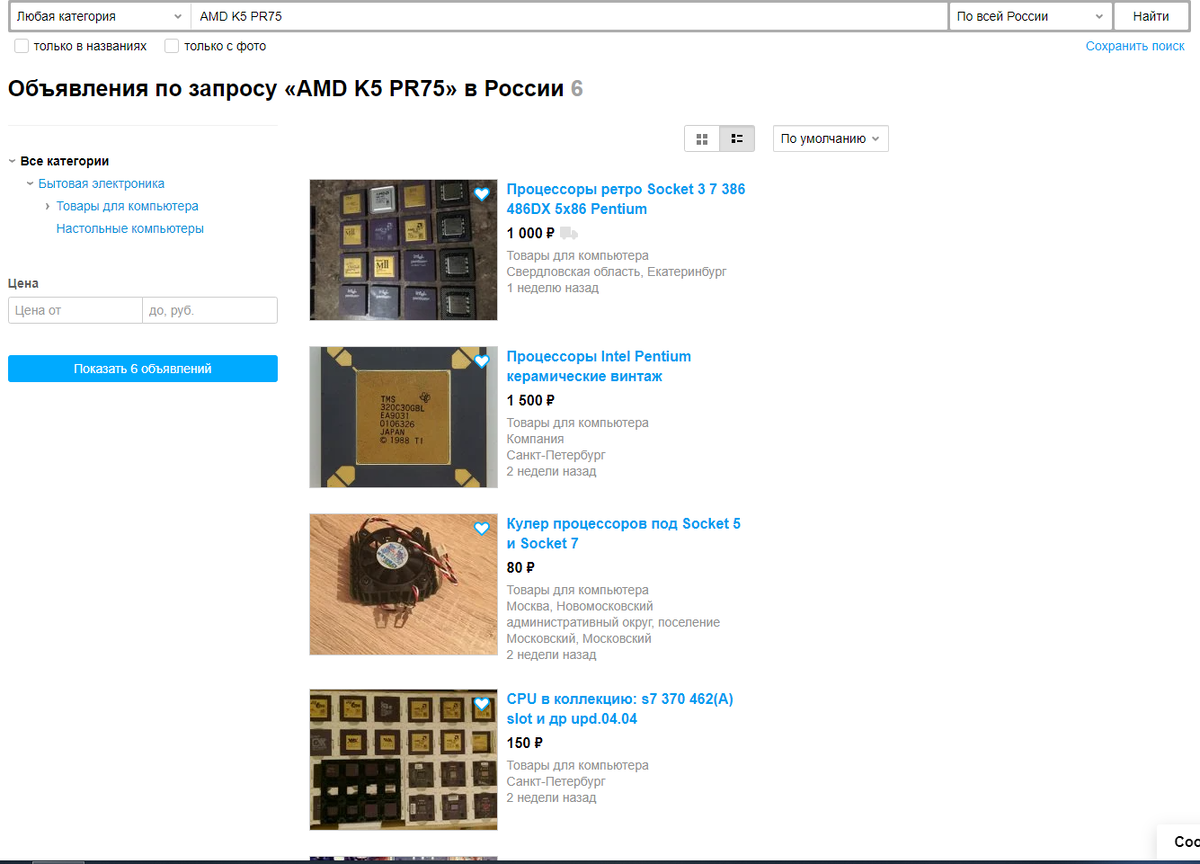Open the 'По всей России' region dropdown
1200x864 pixels.
tap(1030, 17)
